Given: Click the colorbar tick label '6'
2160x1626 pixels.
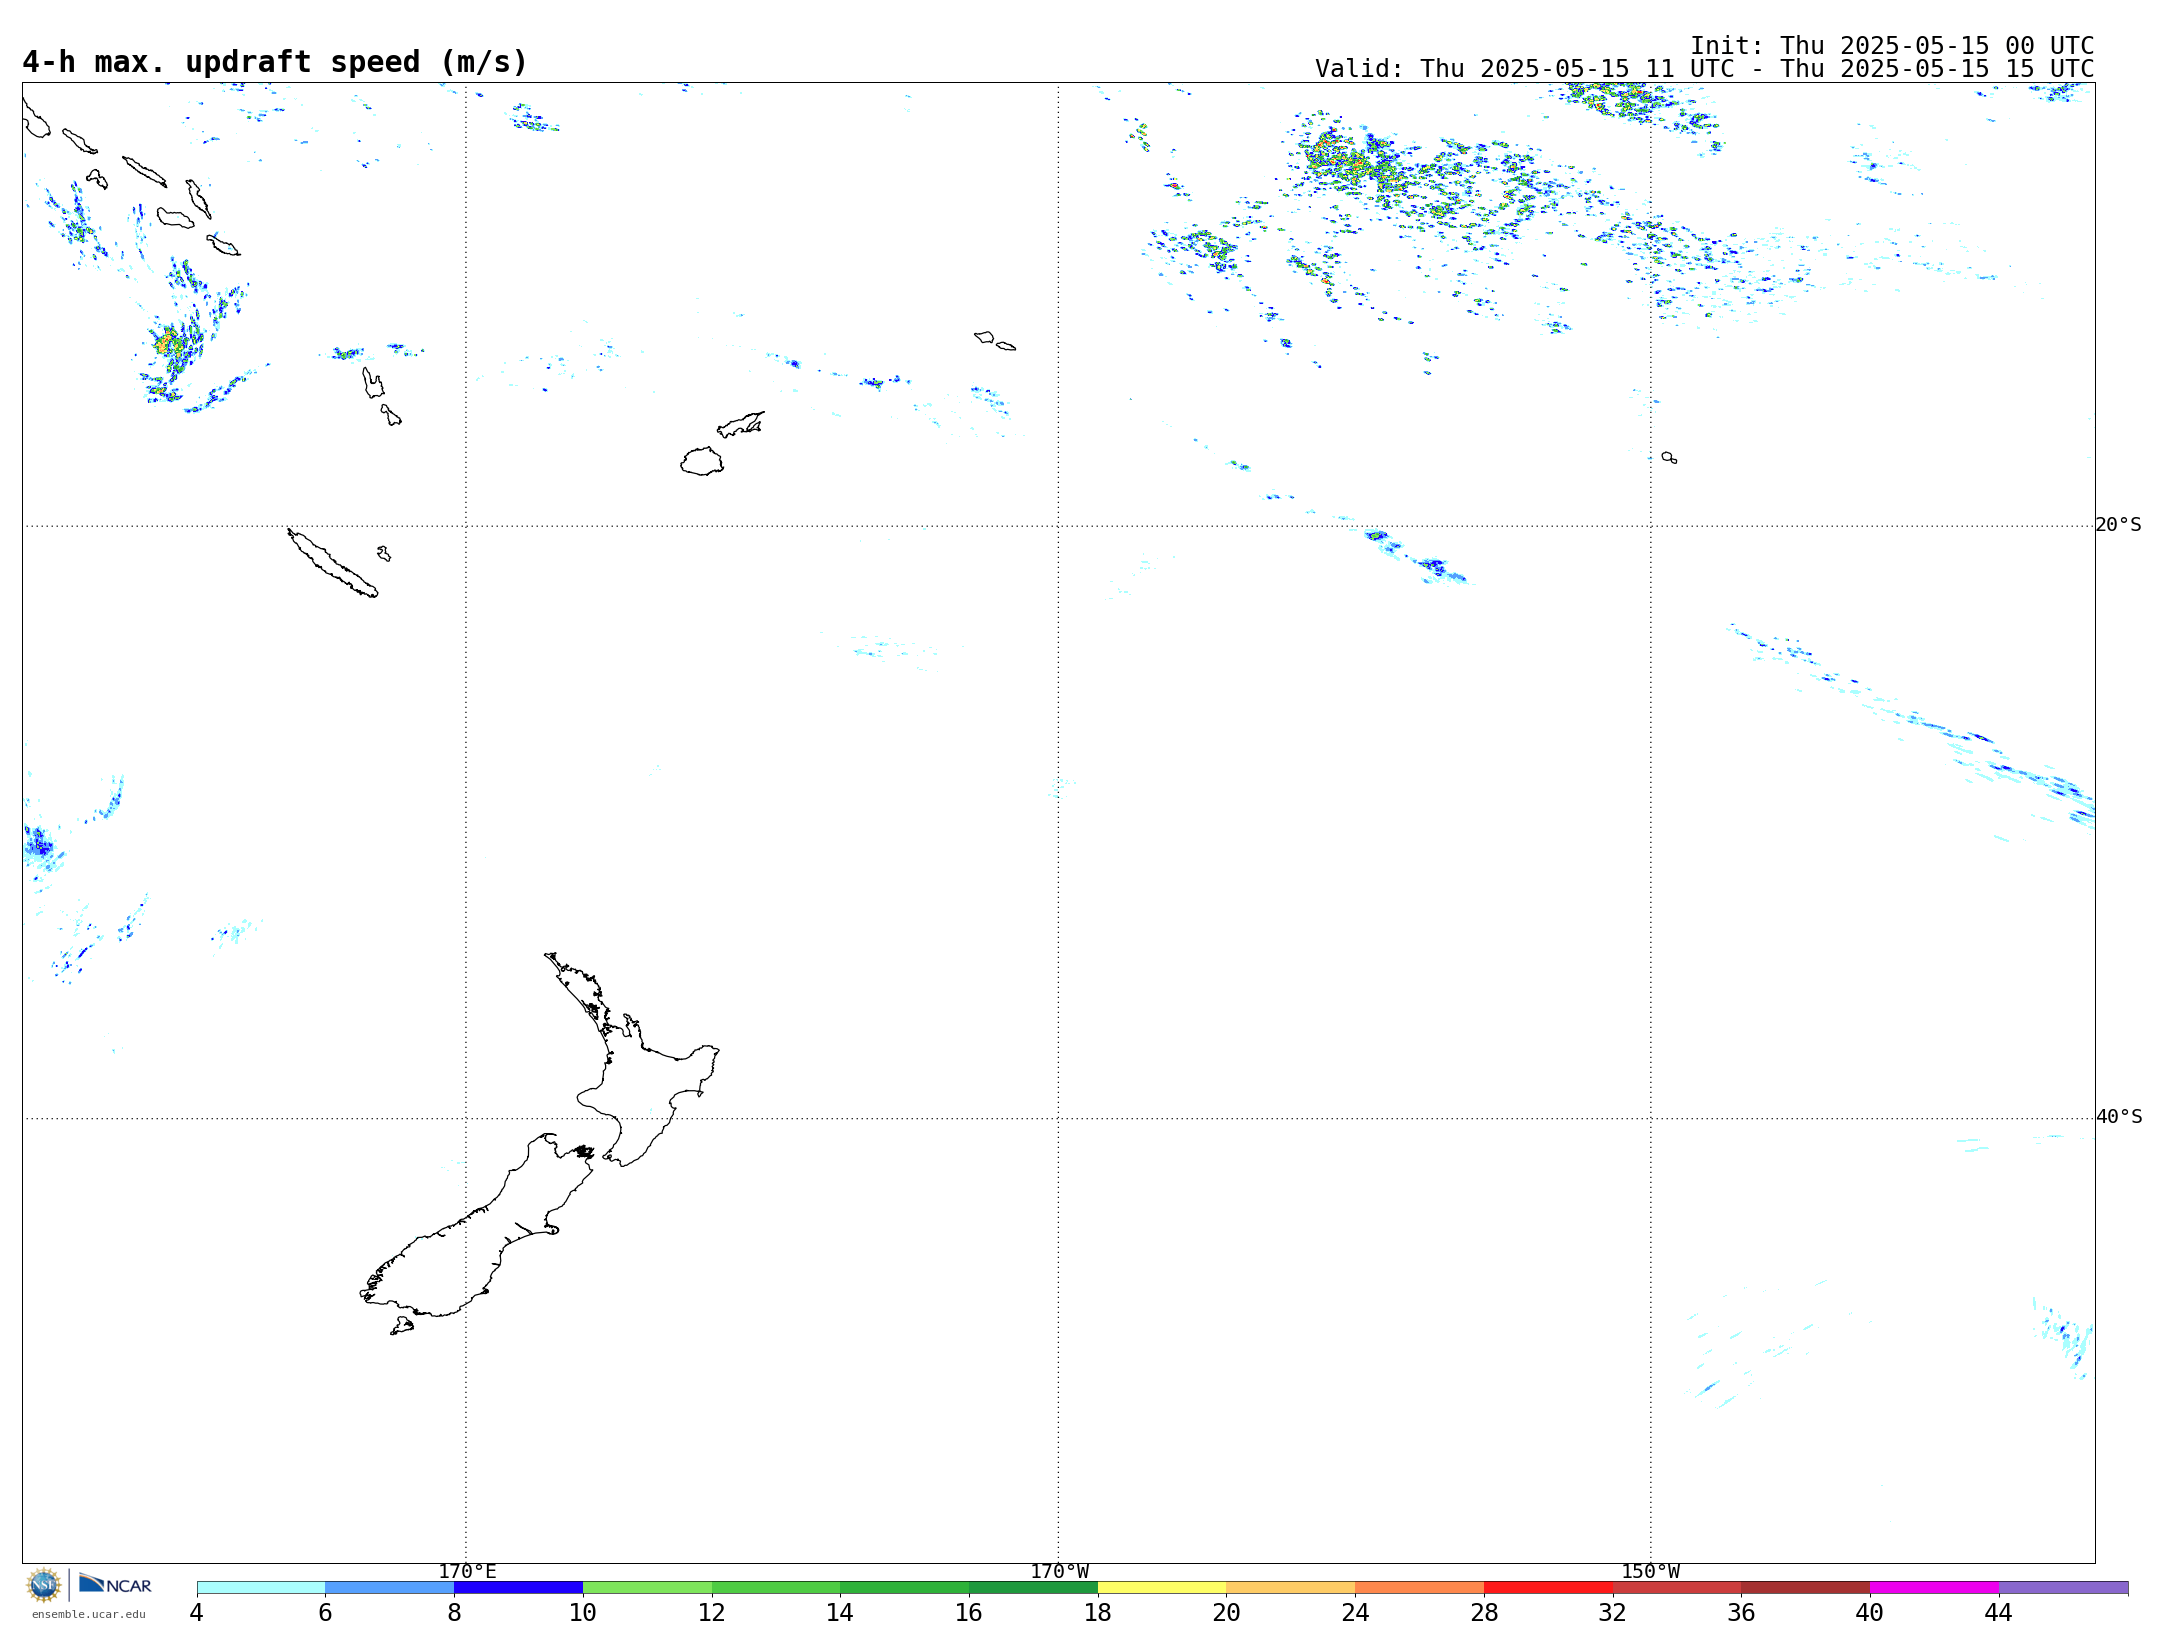Looking at the screenshot, I should [x=325, y=1612].
